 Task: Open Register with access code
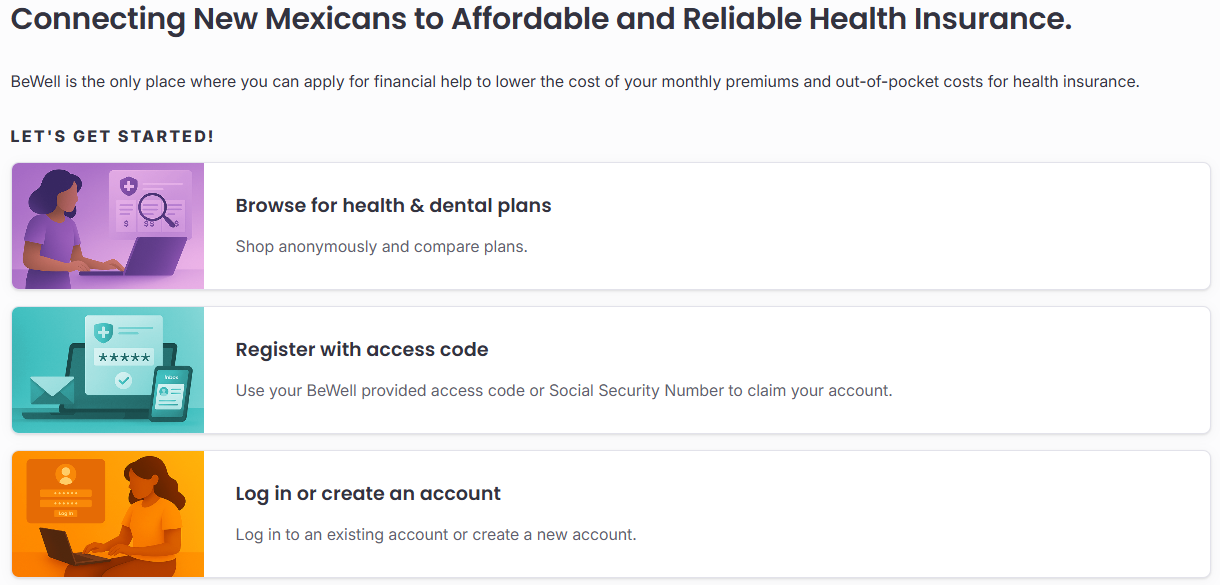(362, 350)
